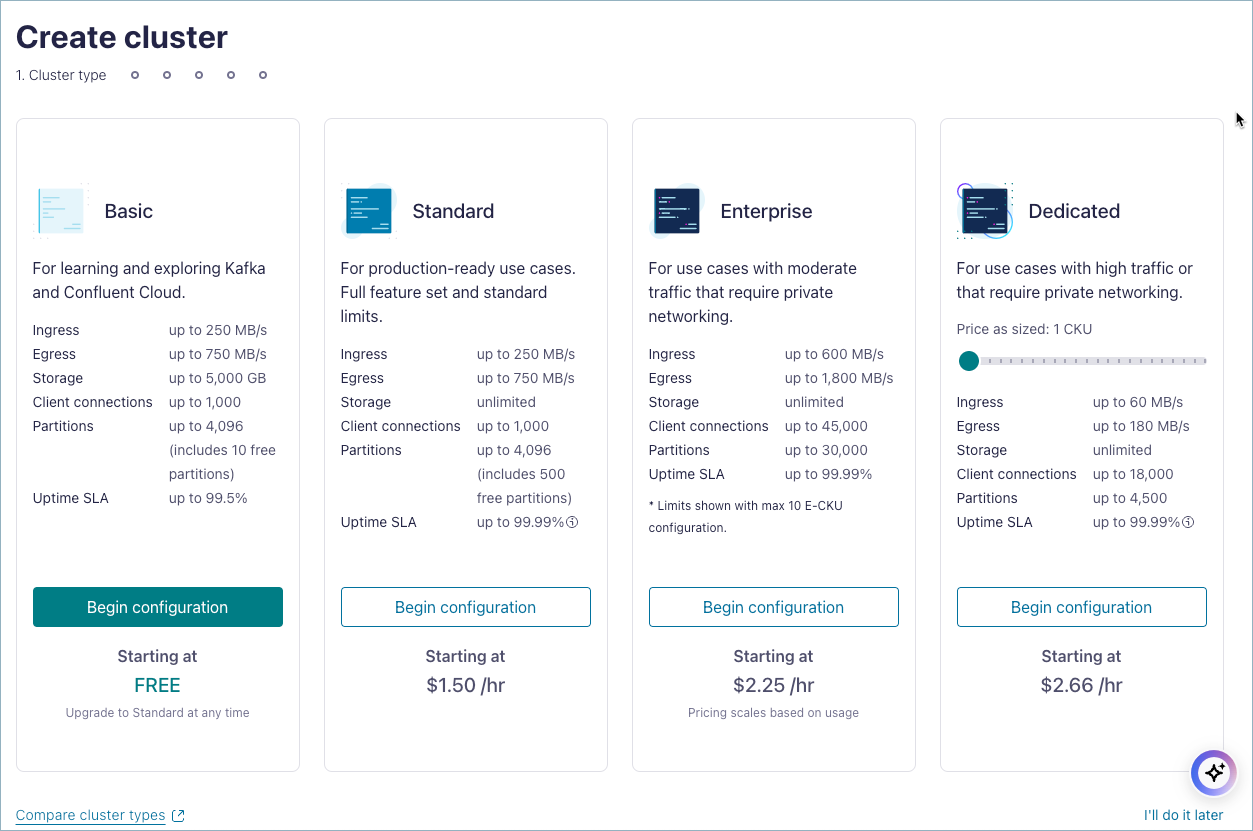
Task: Begin configuration for the Basic cluster
Action: point(157,606)
